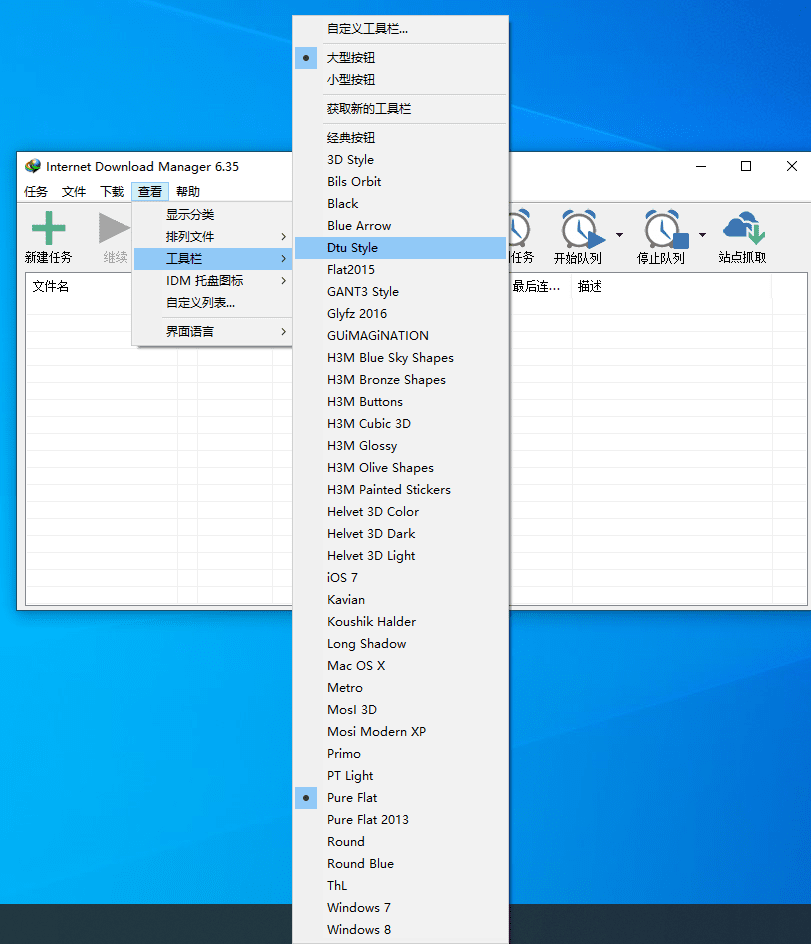The width and height of the screenshot is (811, 944).
Task: Select the Pure Flat toolbar style
Action: 400,798
